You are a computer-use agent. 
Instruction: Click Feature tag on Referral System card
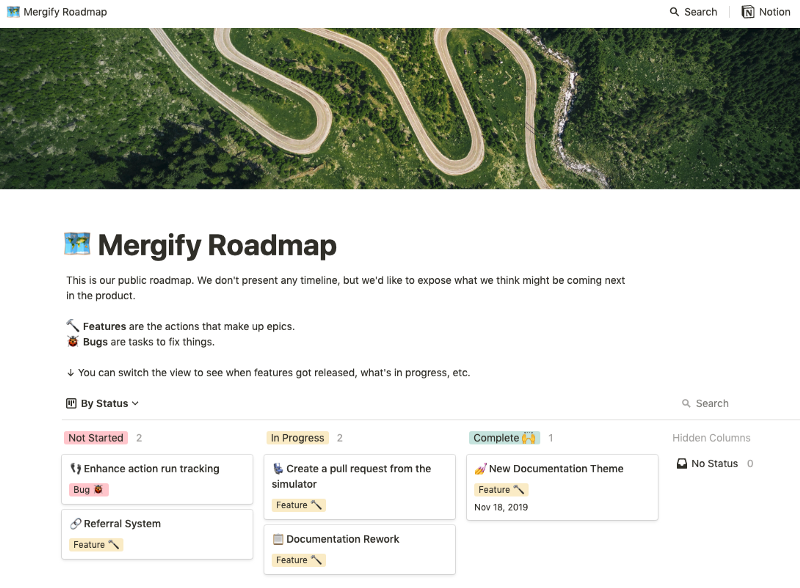click(x=96, y=545)
